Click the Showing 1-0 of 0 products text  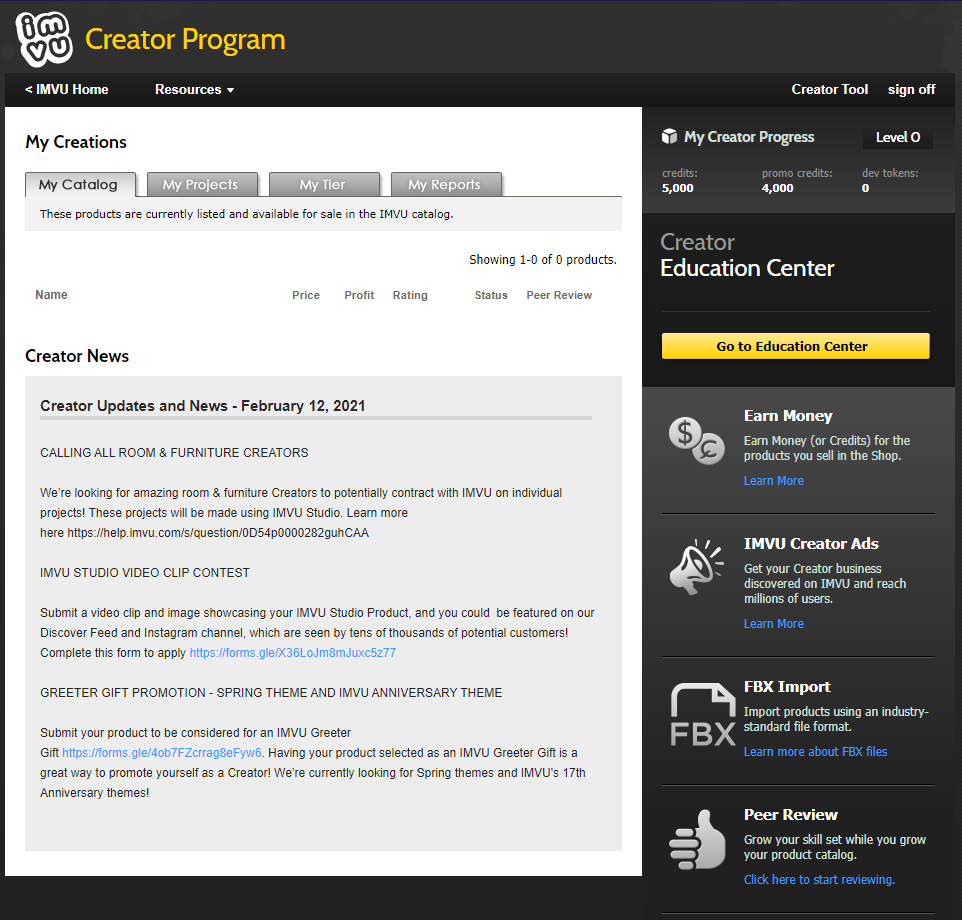pos(542,259)
